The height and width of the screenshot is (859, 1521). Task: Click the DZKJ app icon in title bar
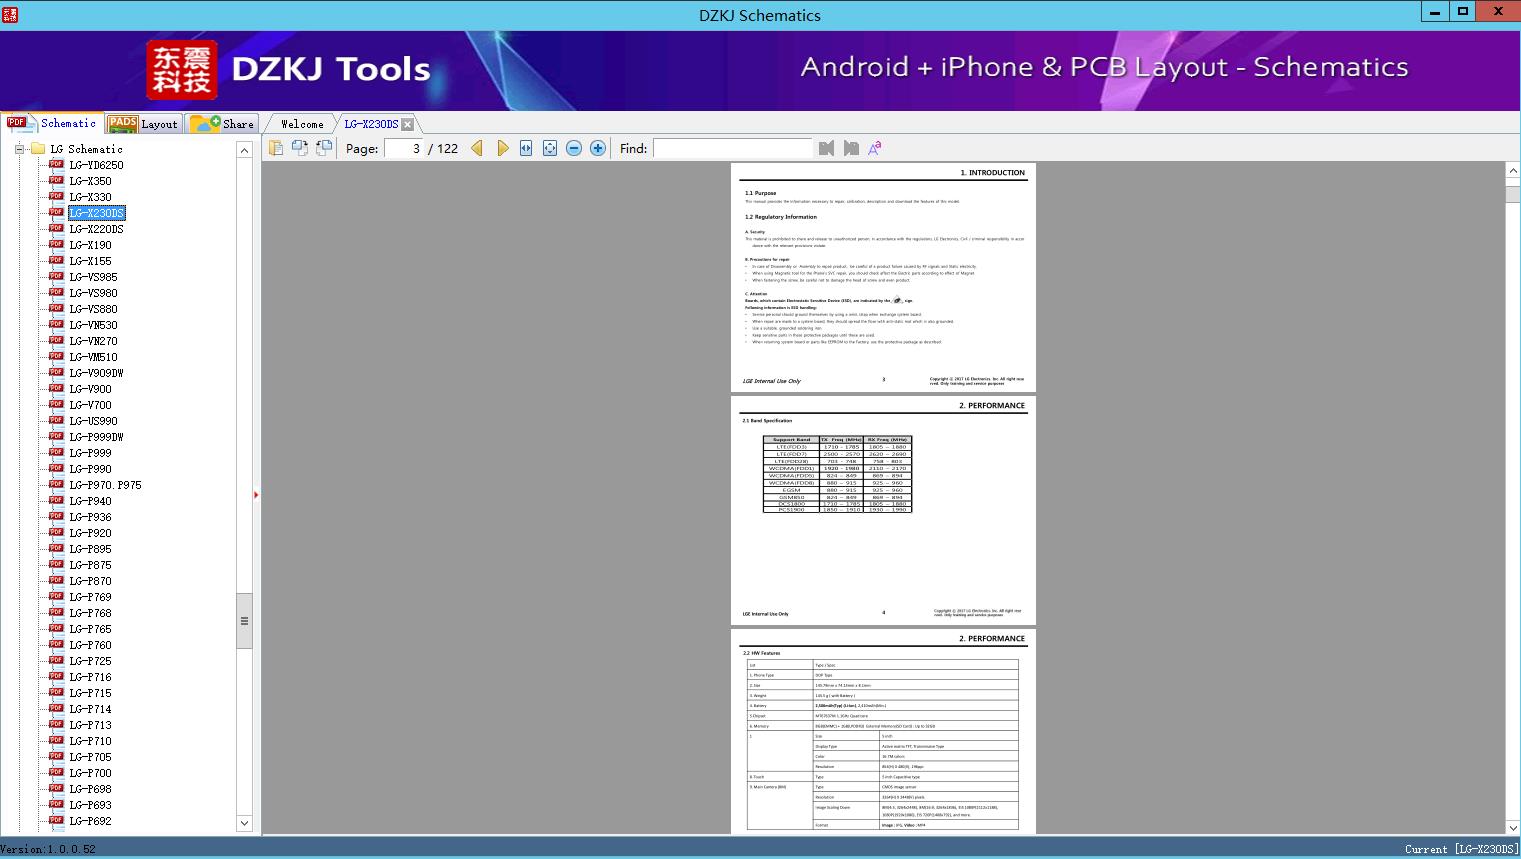coord(10,15)
